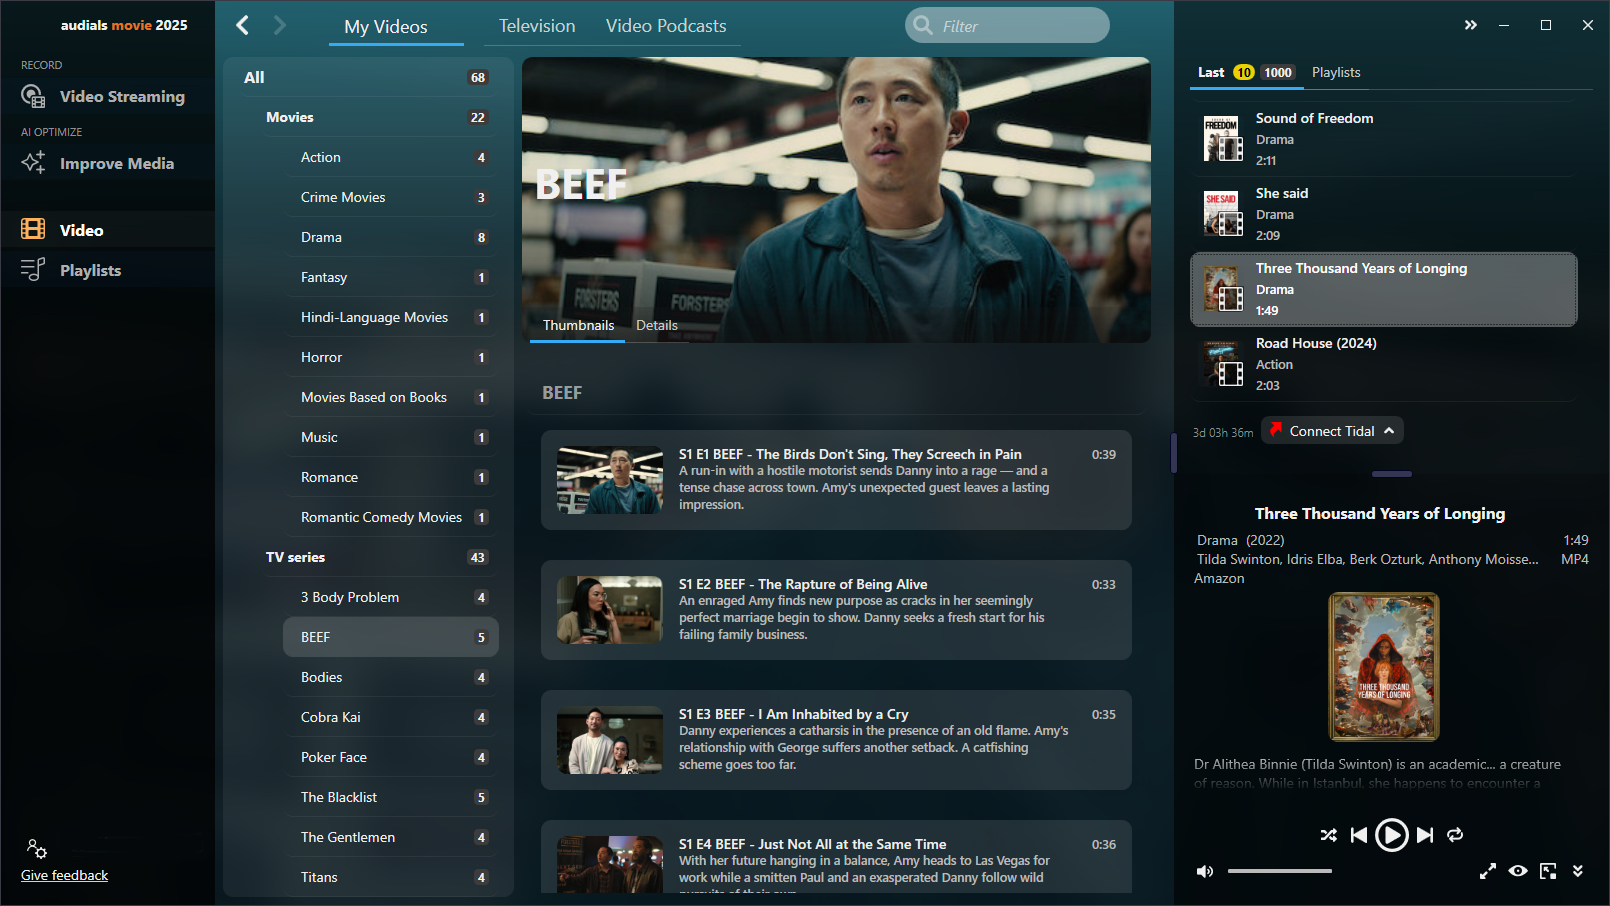Image resolution: width=1610 pixels, height=906 pixels.
Task: Click the picture-in-picture mini player icon
Action: tap(1548, 871)
